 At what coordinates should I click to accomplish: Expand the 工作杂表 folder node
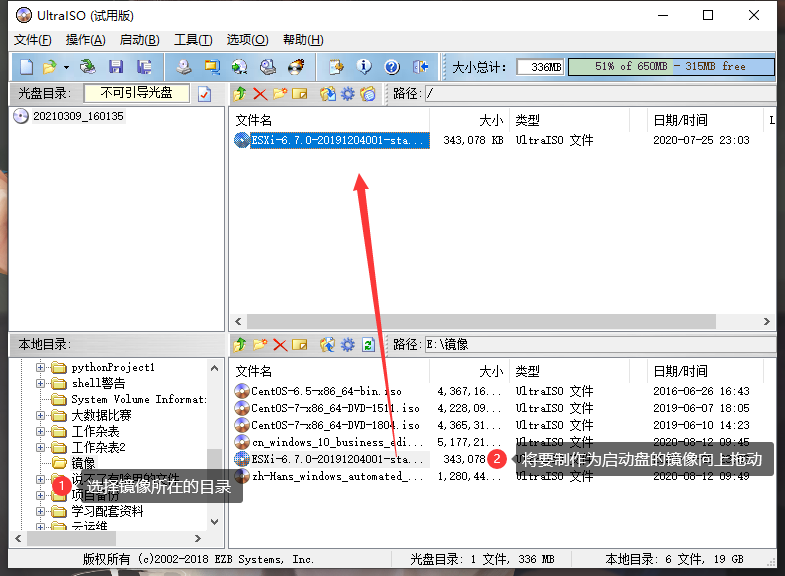(x=40, y=431)
